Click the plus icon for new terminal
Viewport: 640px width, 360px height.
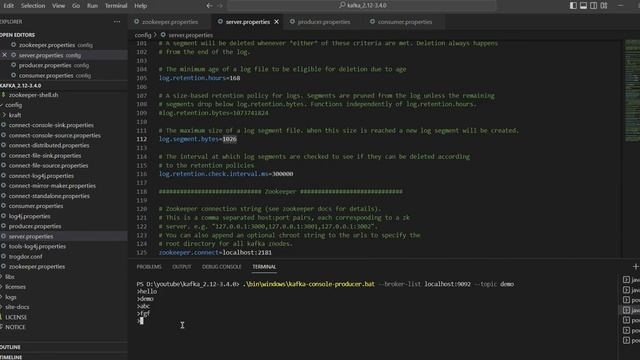click(636, 267)
